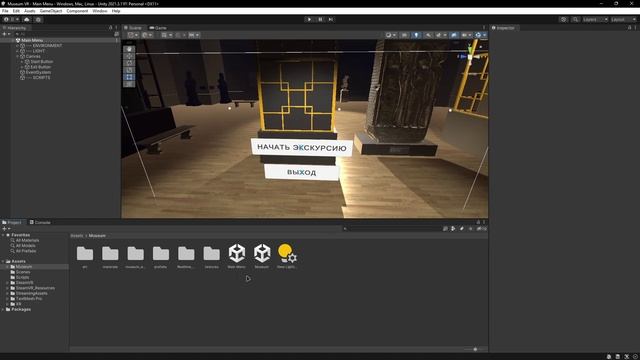This screenshot has height=360, width=640.
Task: Open the snap increment dropdown
Action: pos(193,35)
